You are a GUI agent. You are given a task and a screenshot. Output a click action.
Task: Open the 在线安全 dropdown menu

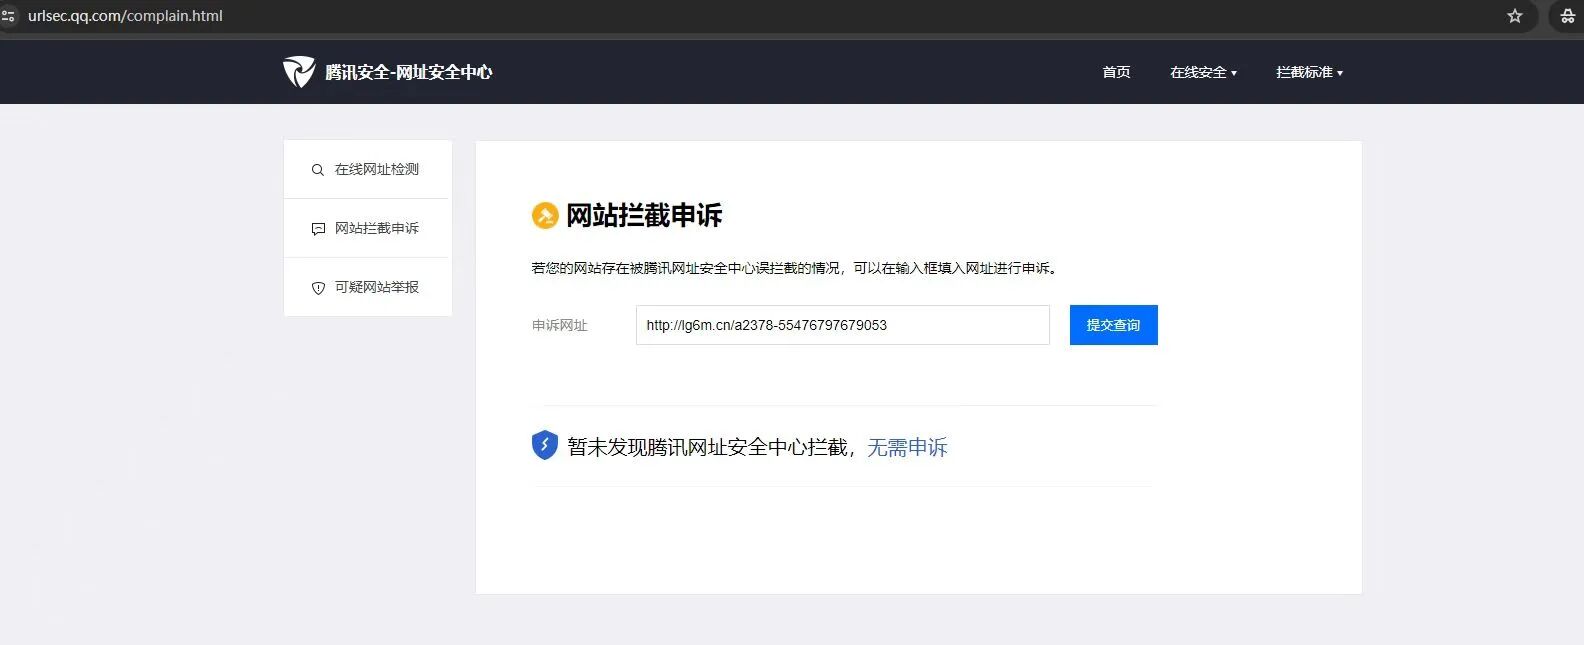click(x=1203, y=72)
